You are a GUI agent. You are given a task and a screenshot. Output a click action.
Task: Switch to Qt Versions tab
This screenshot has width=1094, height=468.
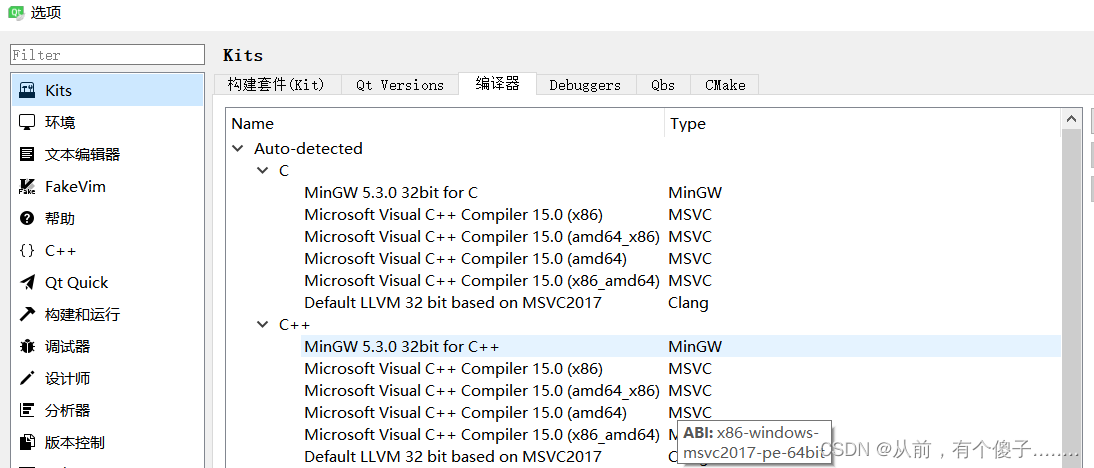pyautogui.click(x=400, y=84)
